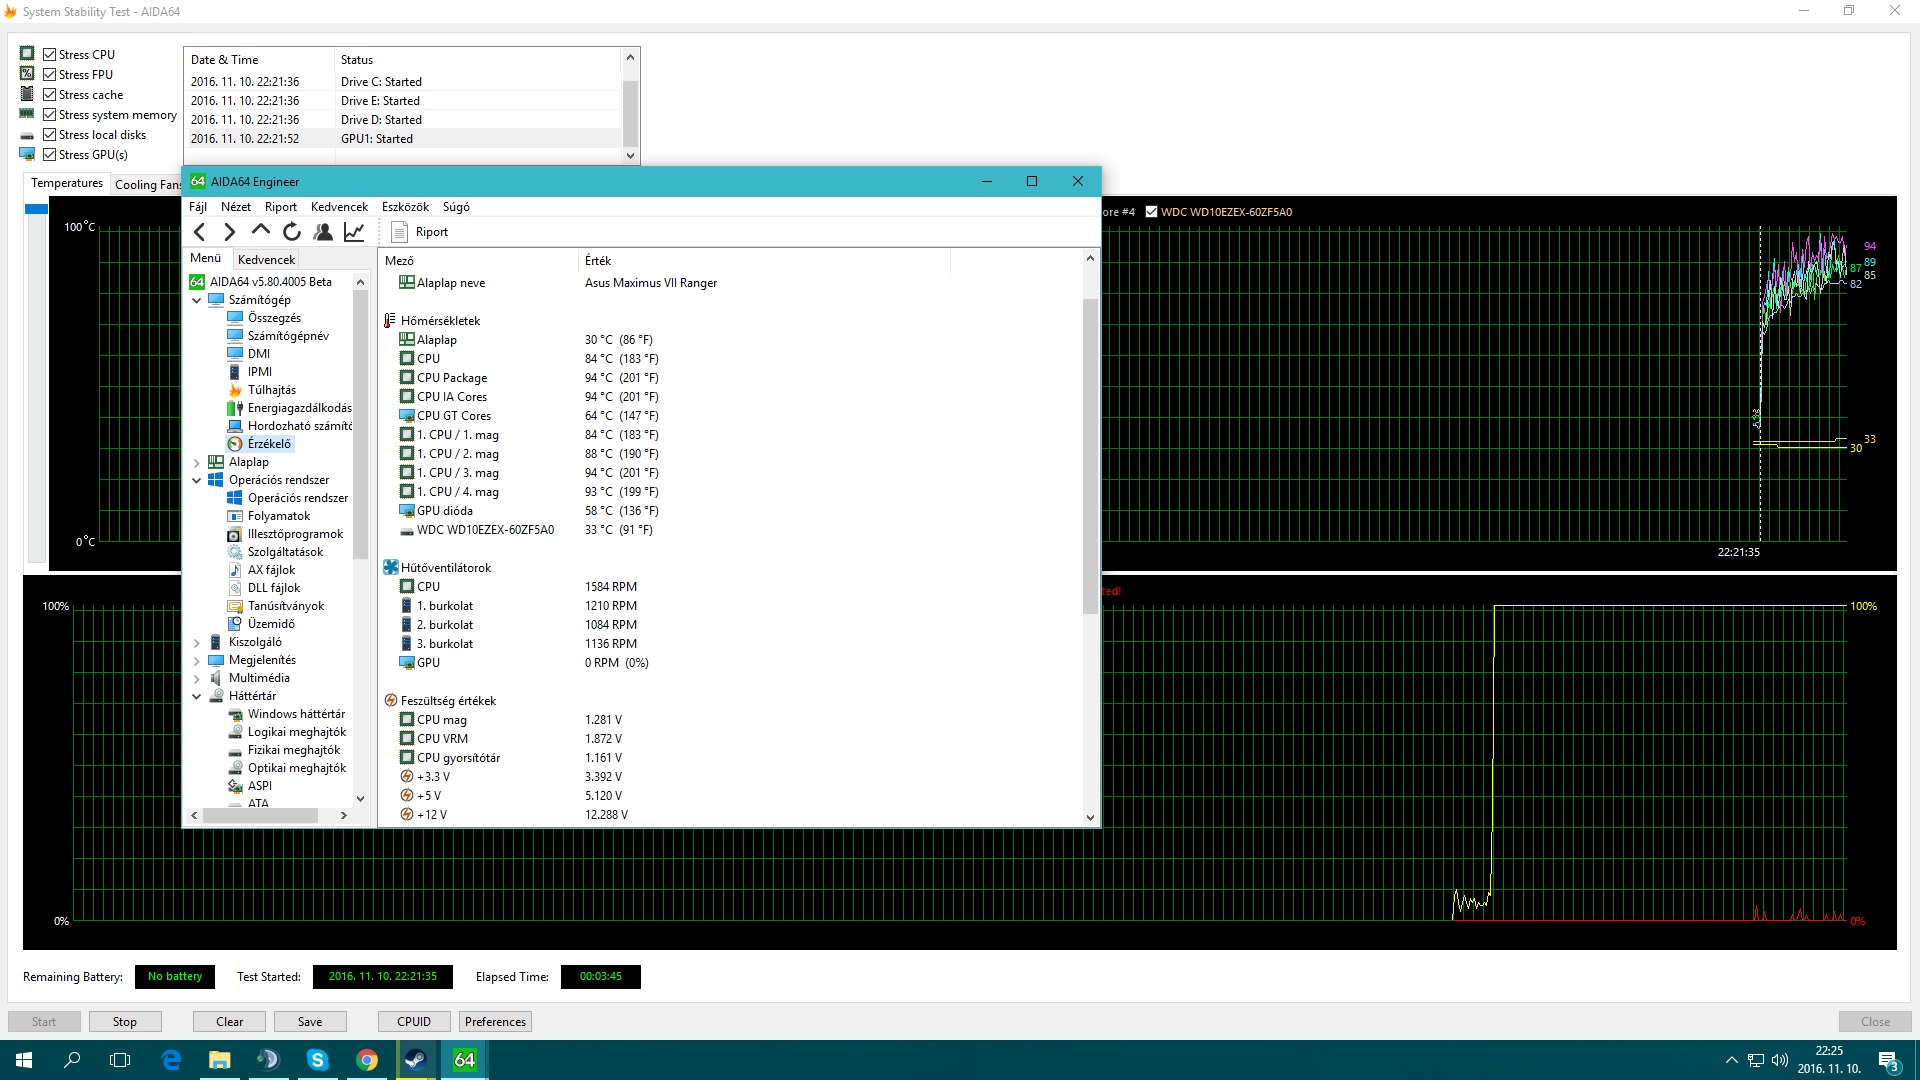1920x1080 pixels.
Task: Open the Súgó menu
Action: [x=456, y=207]
